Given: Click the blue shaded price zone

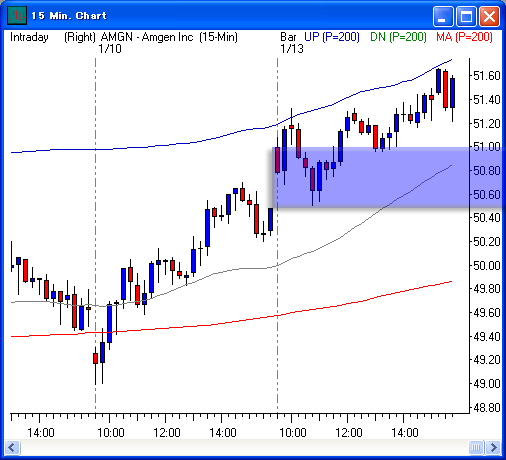Looking at the screenshot, I should [x=387, y=177].
